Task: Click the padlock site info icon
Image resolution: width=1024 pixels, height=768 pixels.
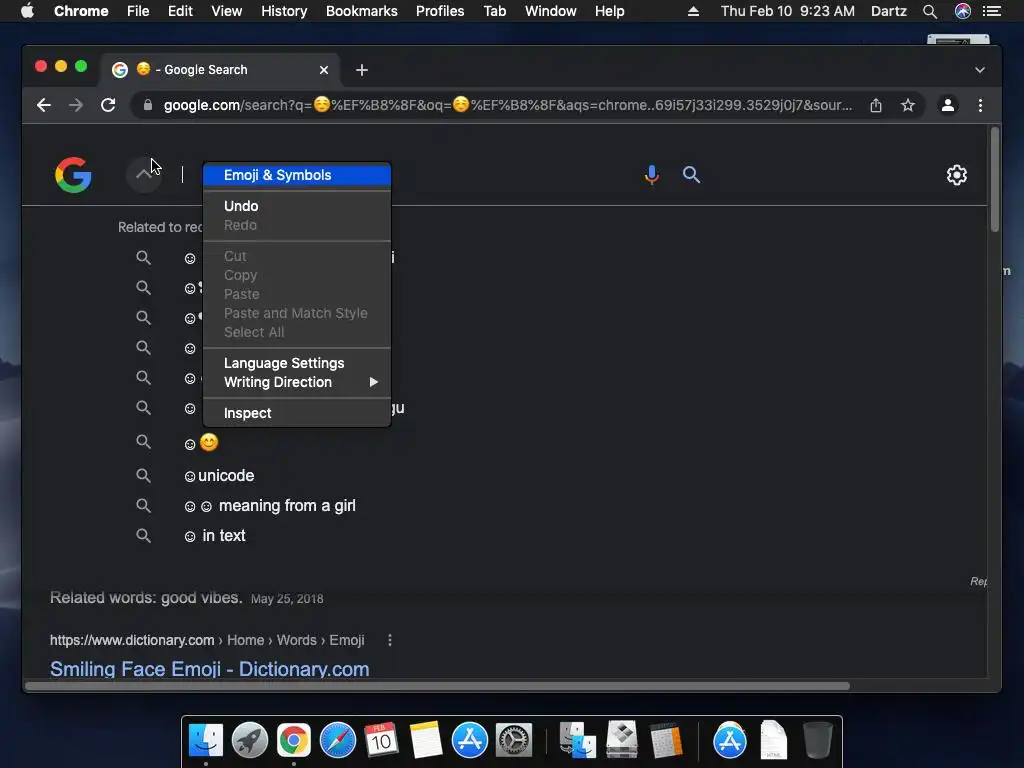Action: (148, 105)
